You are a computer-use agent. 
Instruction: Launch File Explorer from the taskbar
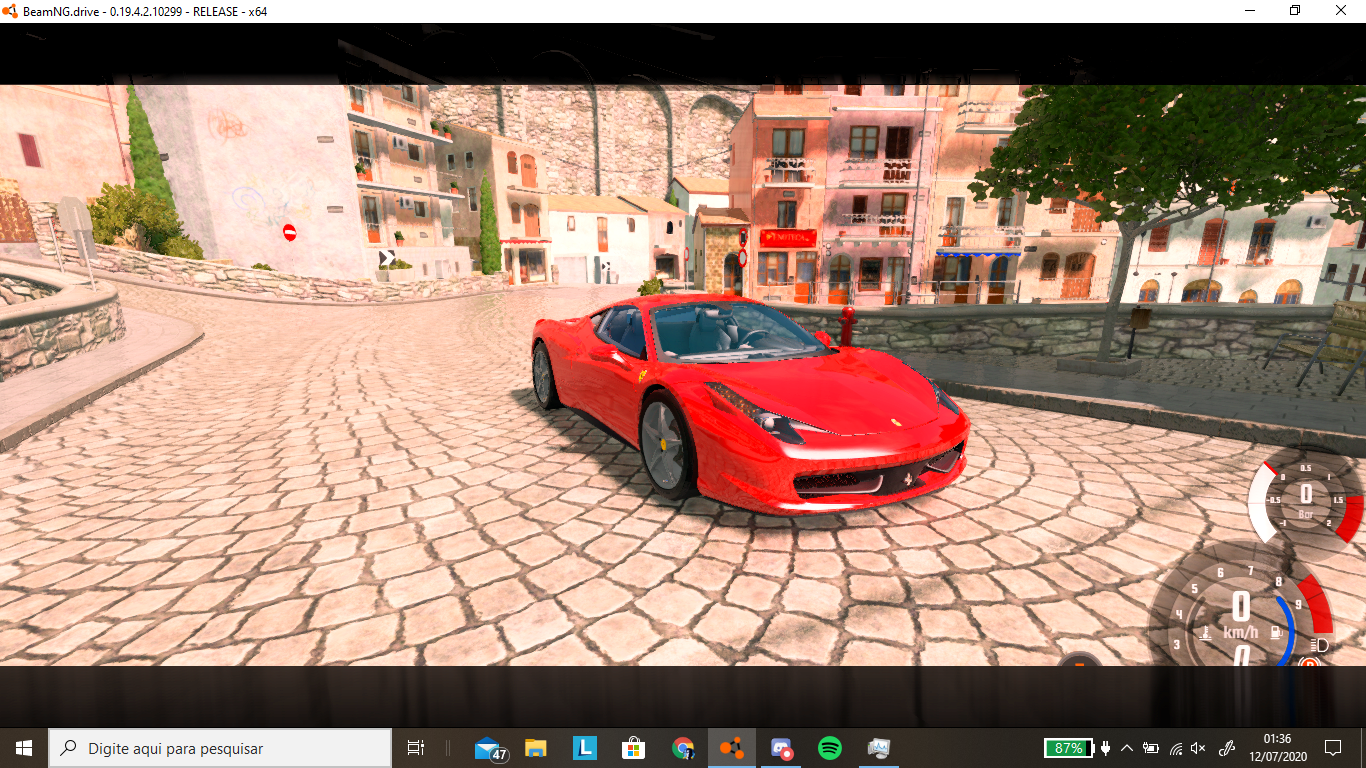tap(537, 748)
